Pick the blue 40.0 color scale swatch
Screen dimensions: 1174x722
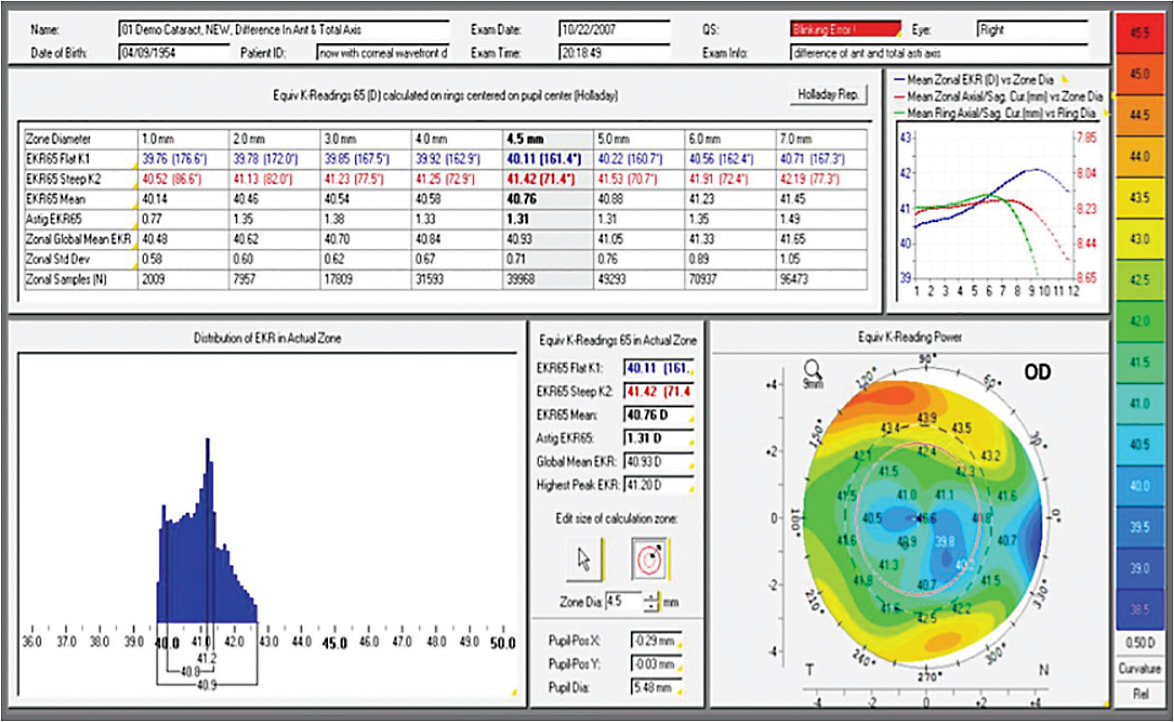(x=1138, y=484)
